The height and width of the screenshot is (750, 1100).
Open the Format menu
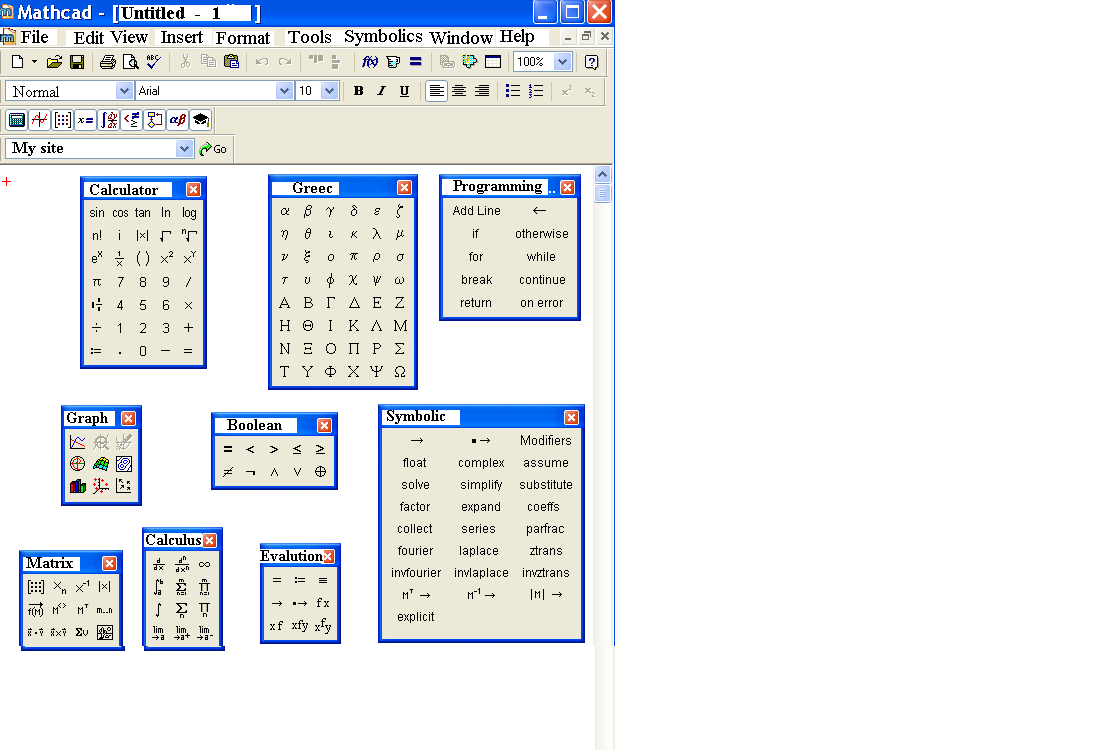(x=243, y=38)
